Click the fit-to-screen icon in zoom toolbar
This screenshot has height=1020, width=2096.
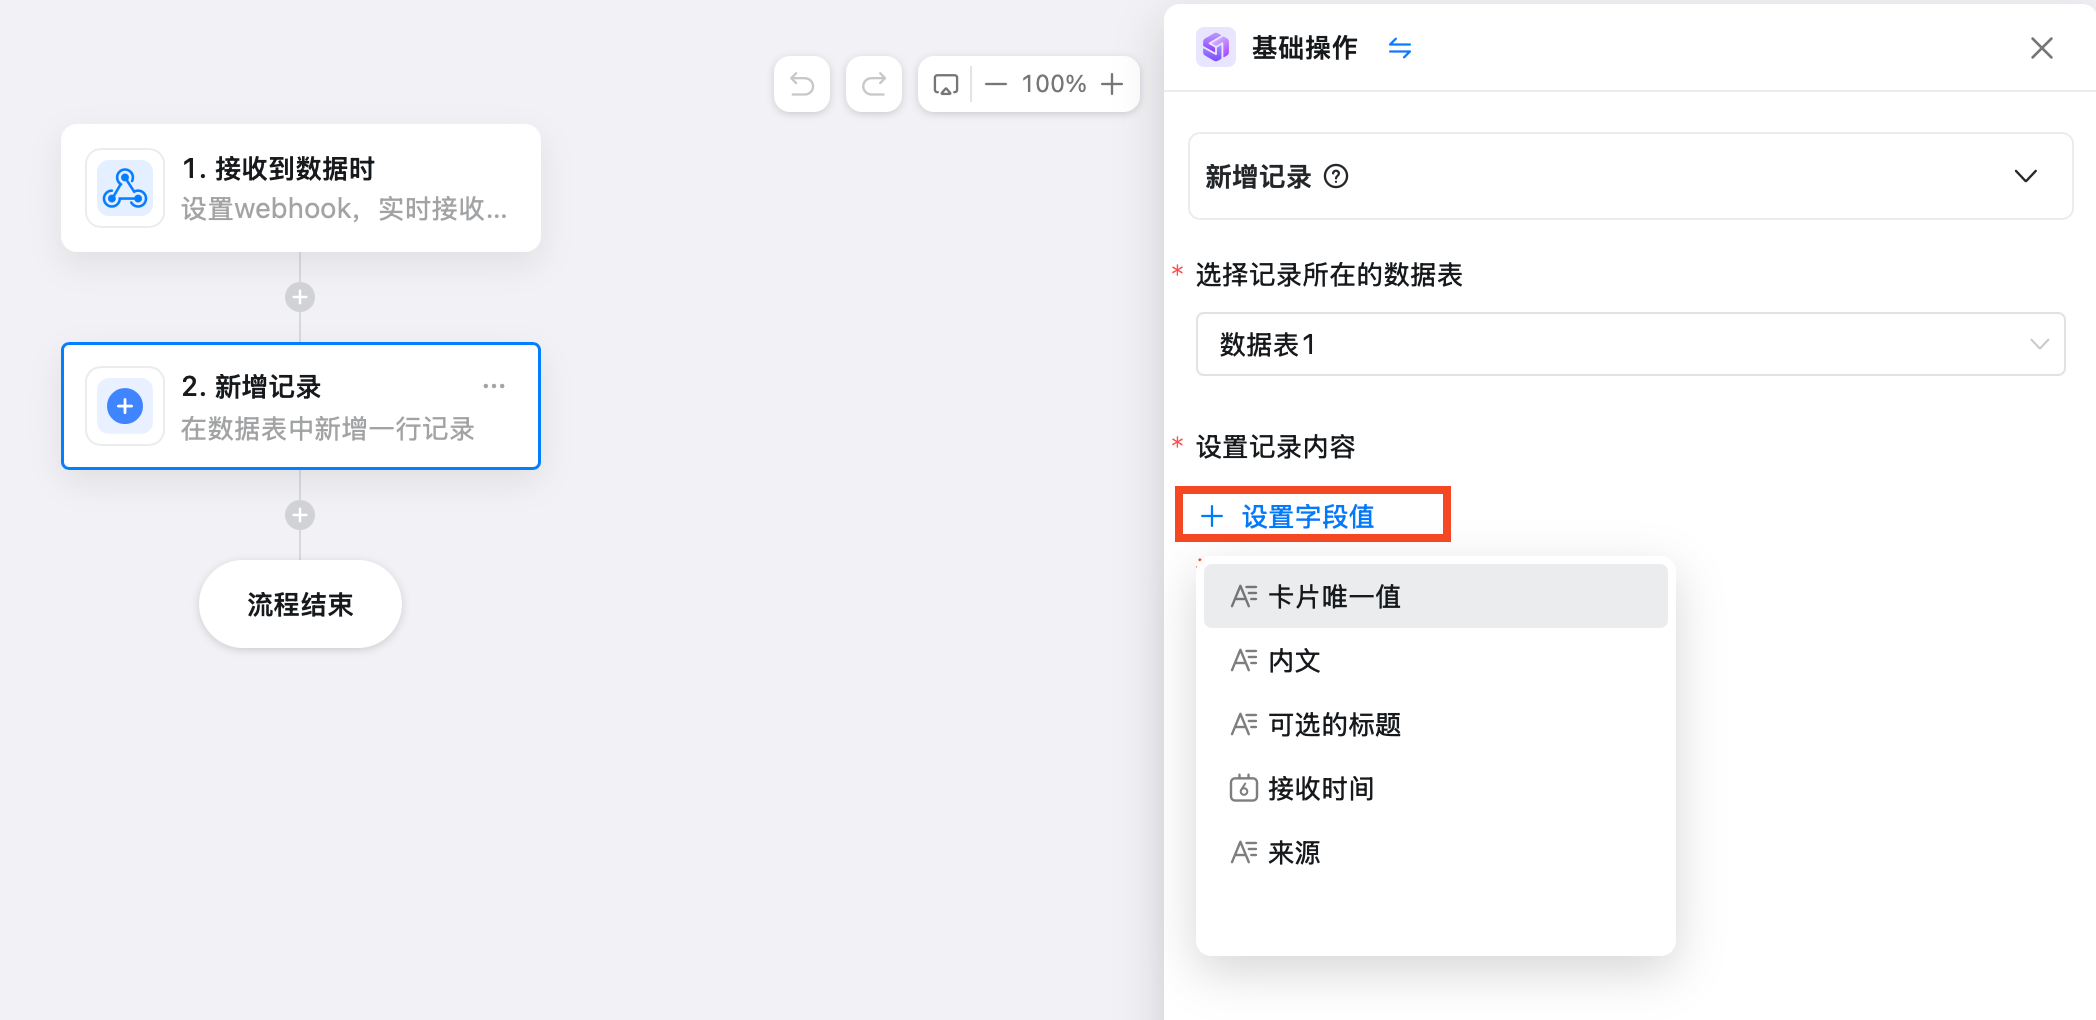tap(945, 84)
